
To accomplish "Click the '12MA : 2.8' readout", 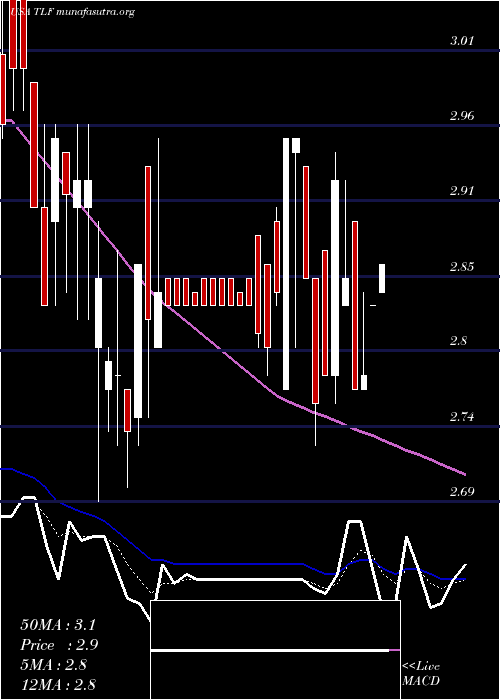I will [58, 685].
